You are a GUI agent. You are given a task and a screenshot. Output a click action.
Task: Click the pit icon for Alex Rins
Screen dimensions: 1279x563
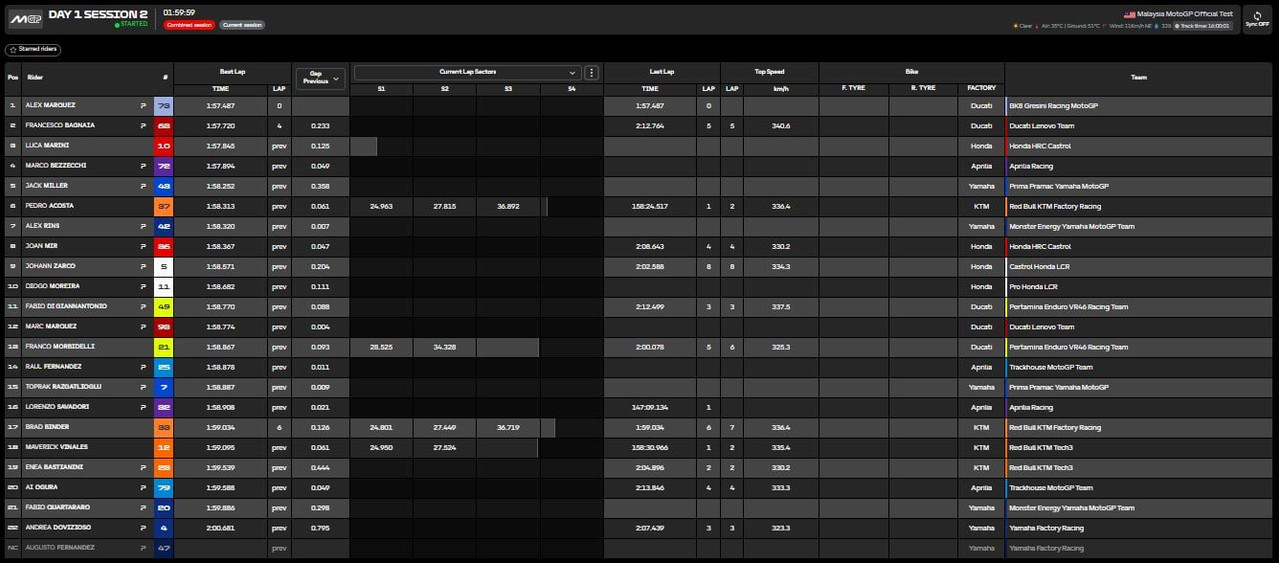(x=142, y=226)
